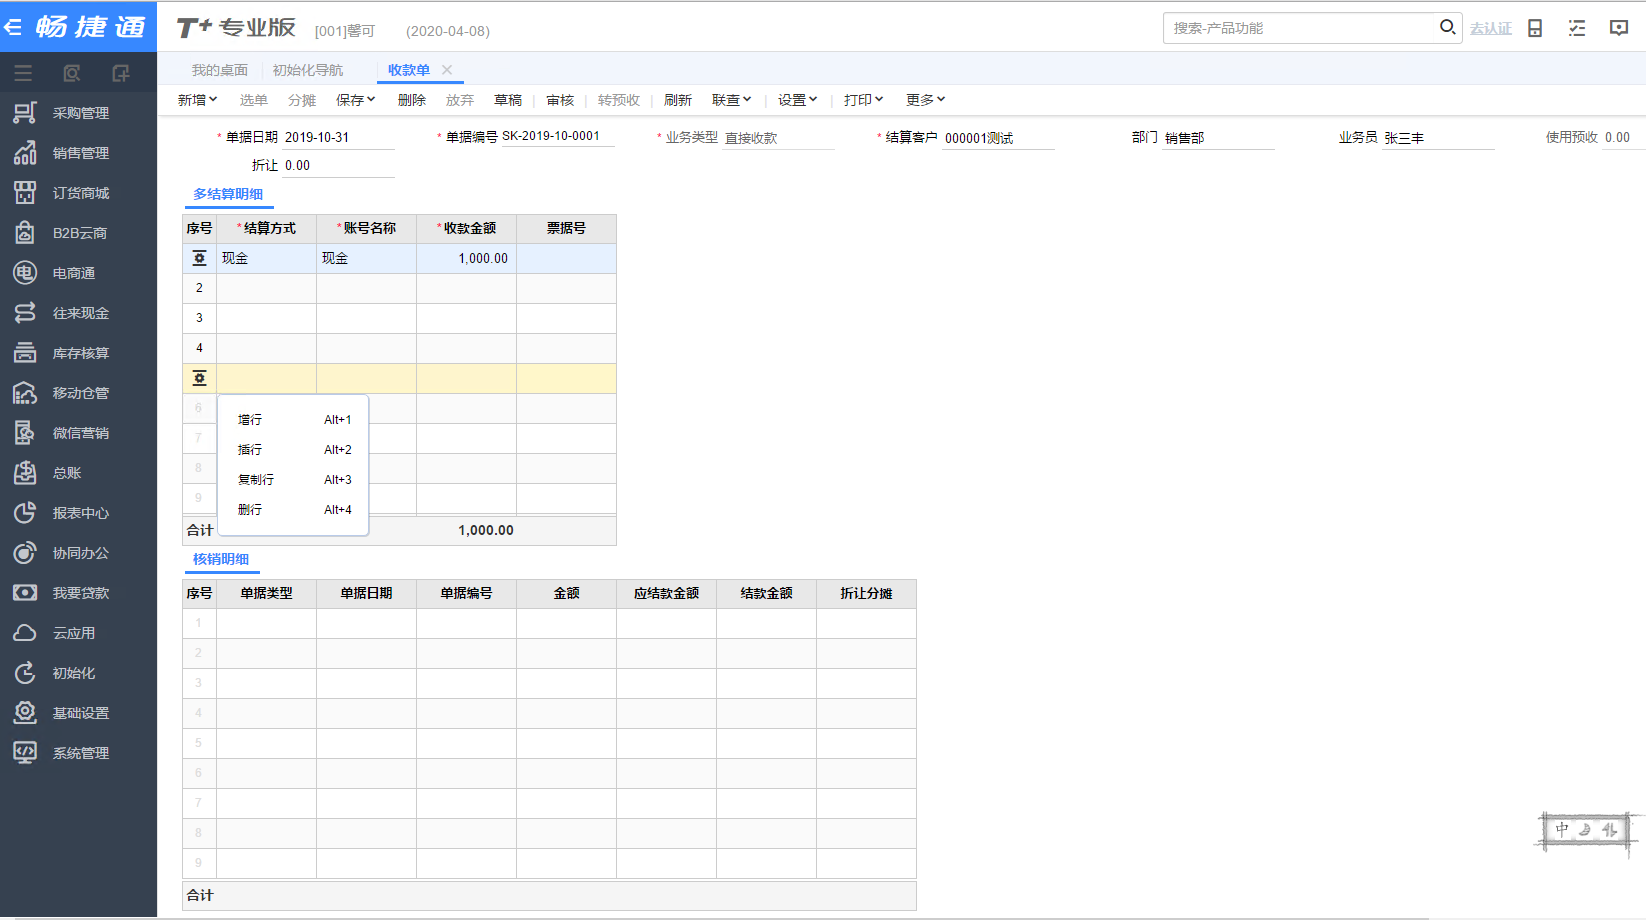Open the message feedback icon in top bar
This screenshot has width=1646, height=920.
coord(1619,28)
